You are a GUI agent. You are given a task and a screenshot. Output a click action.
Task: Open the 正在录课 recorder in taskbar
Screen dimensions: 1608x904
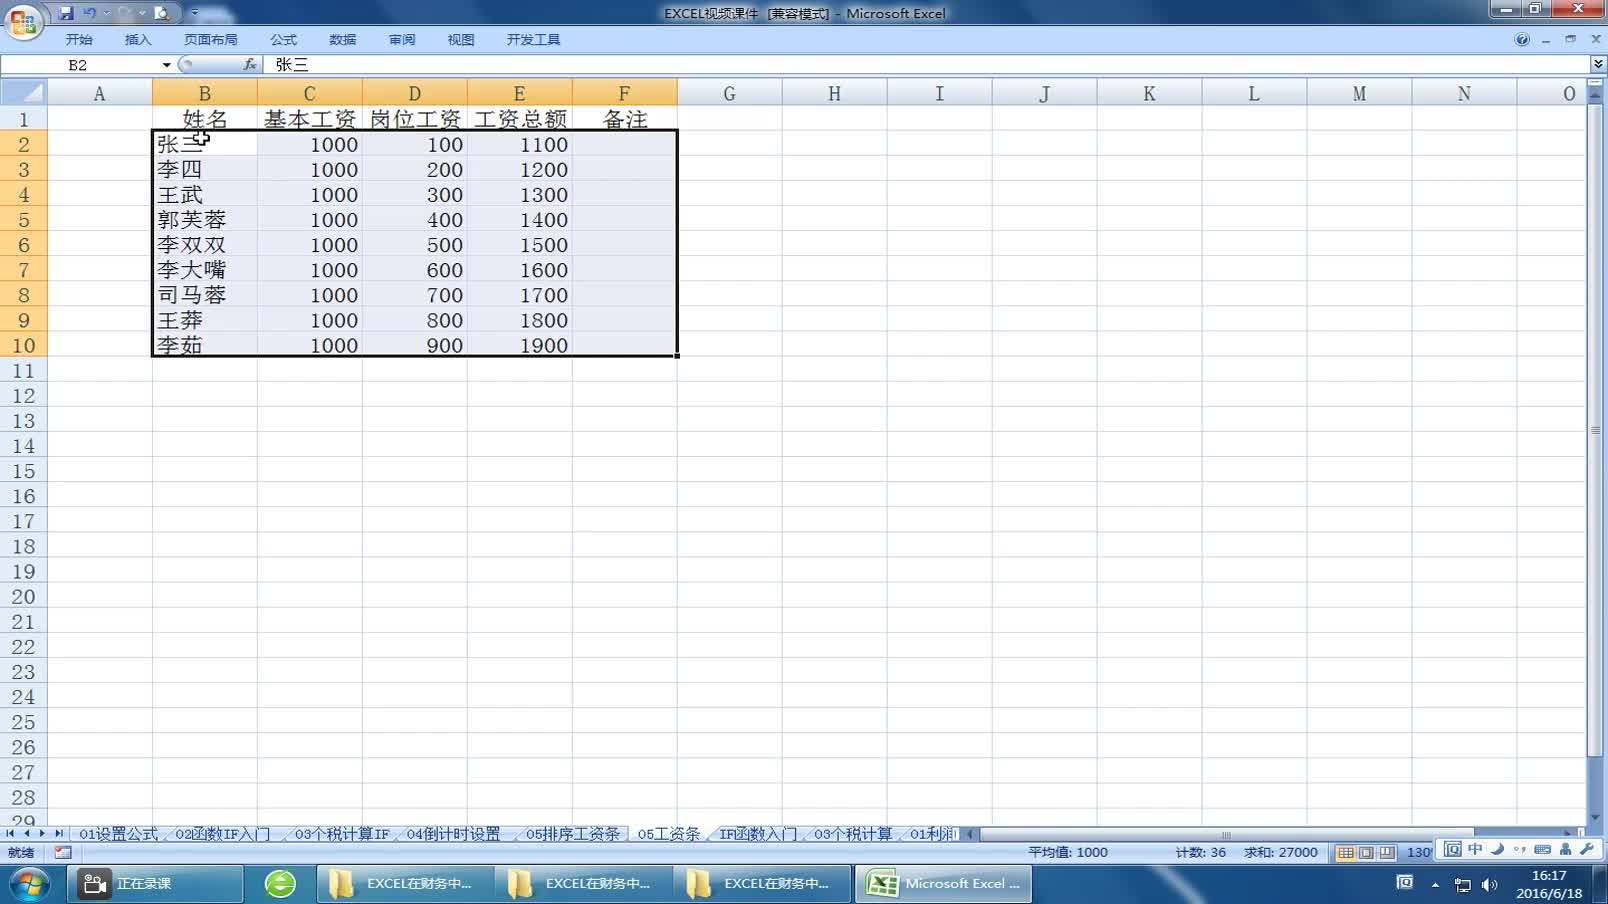[155, 884]
